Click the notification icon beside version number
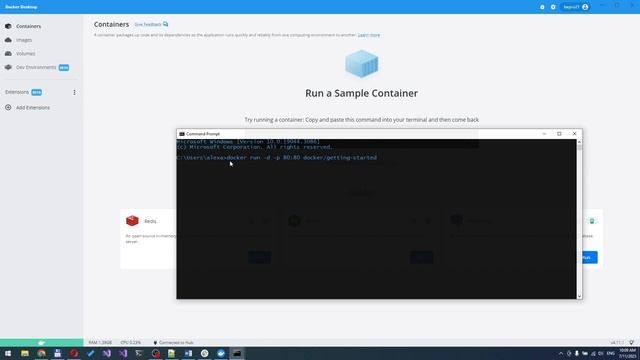640x360 pixels. pyautogui.click(x=631, y=342)
